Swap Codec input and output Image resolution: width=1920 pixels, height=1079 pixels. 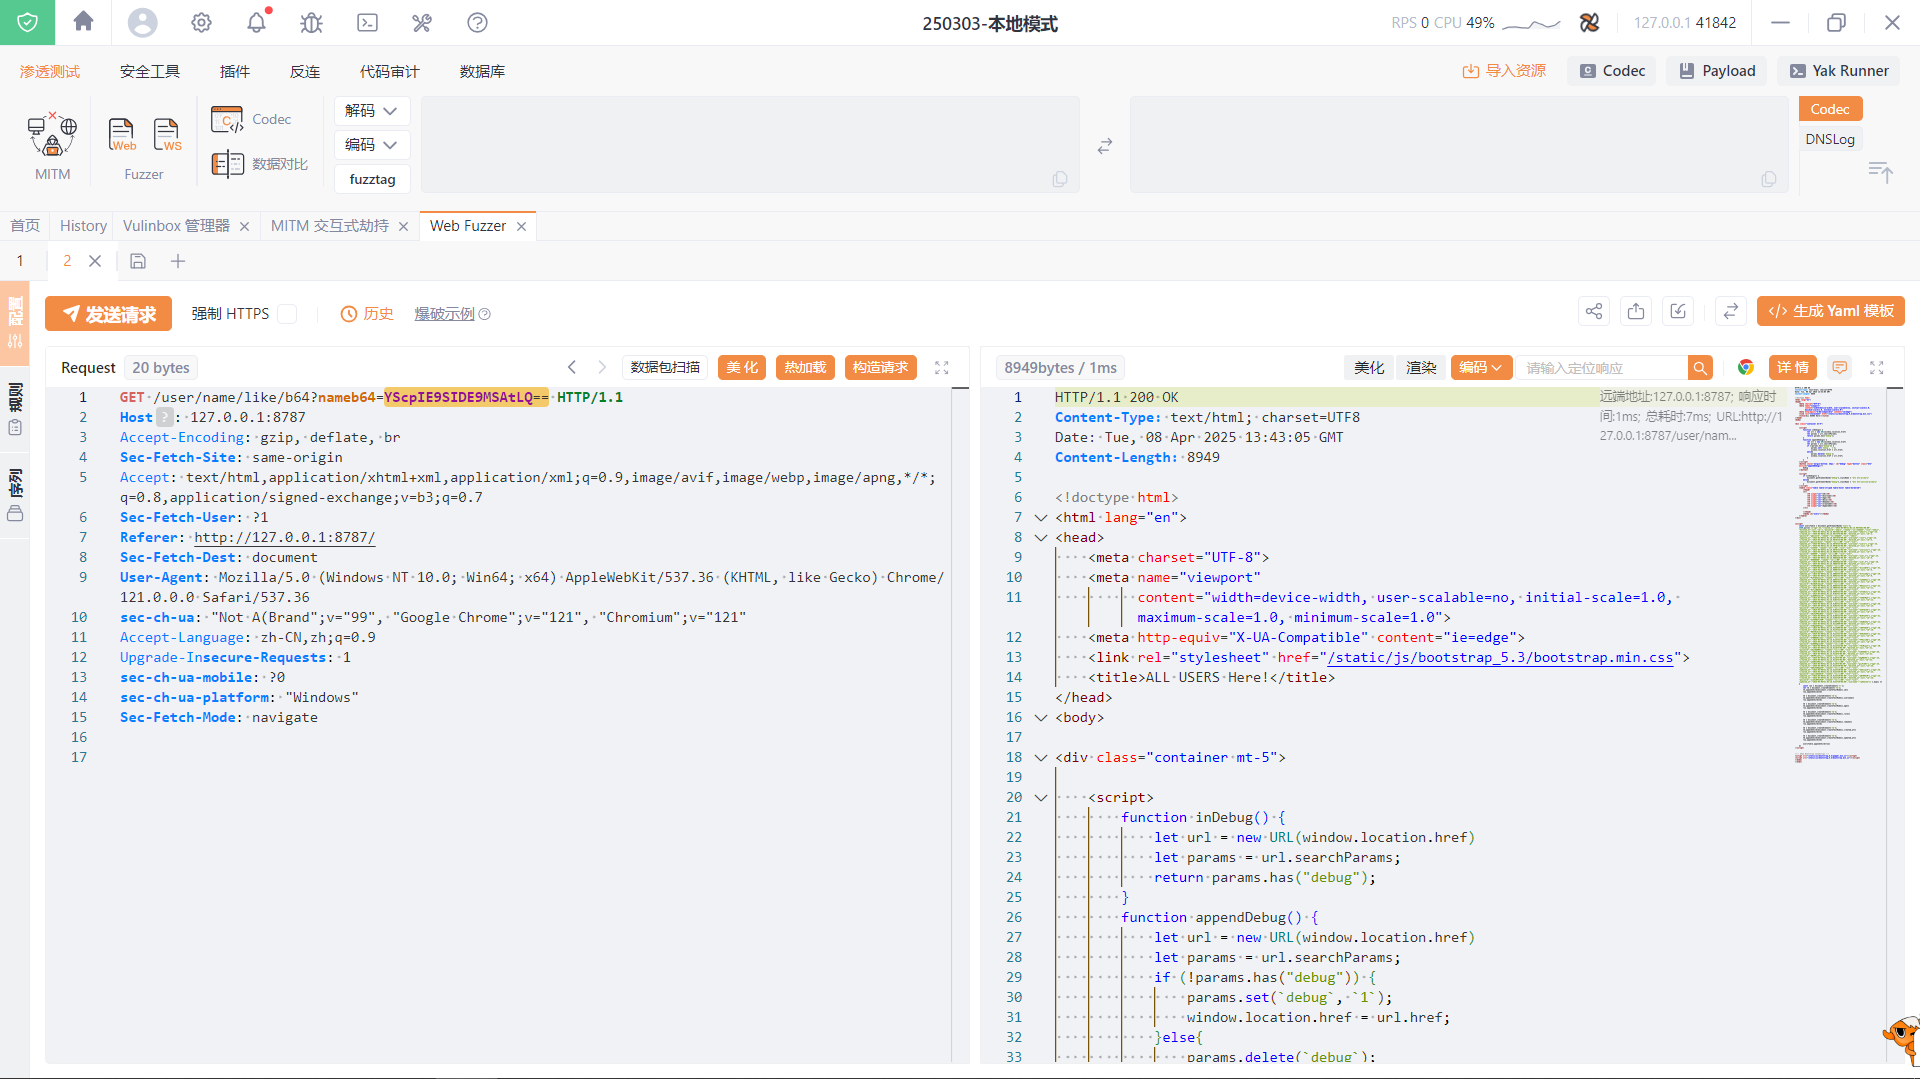1104,146
